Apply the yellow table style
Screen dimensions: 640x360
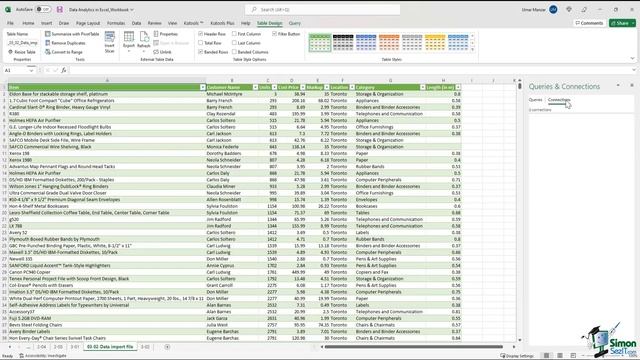(x=435, y=42)
